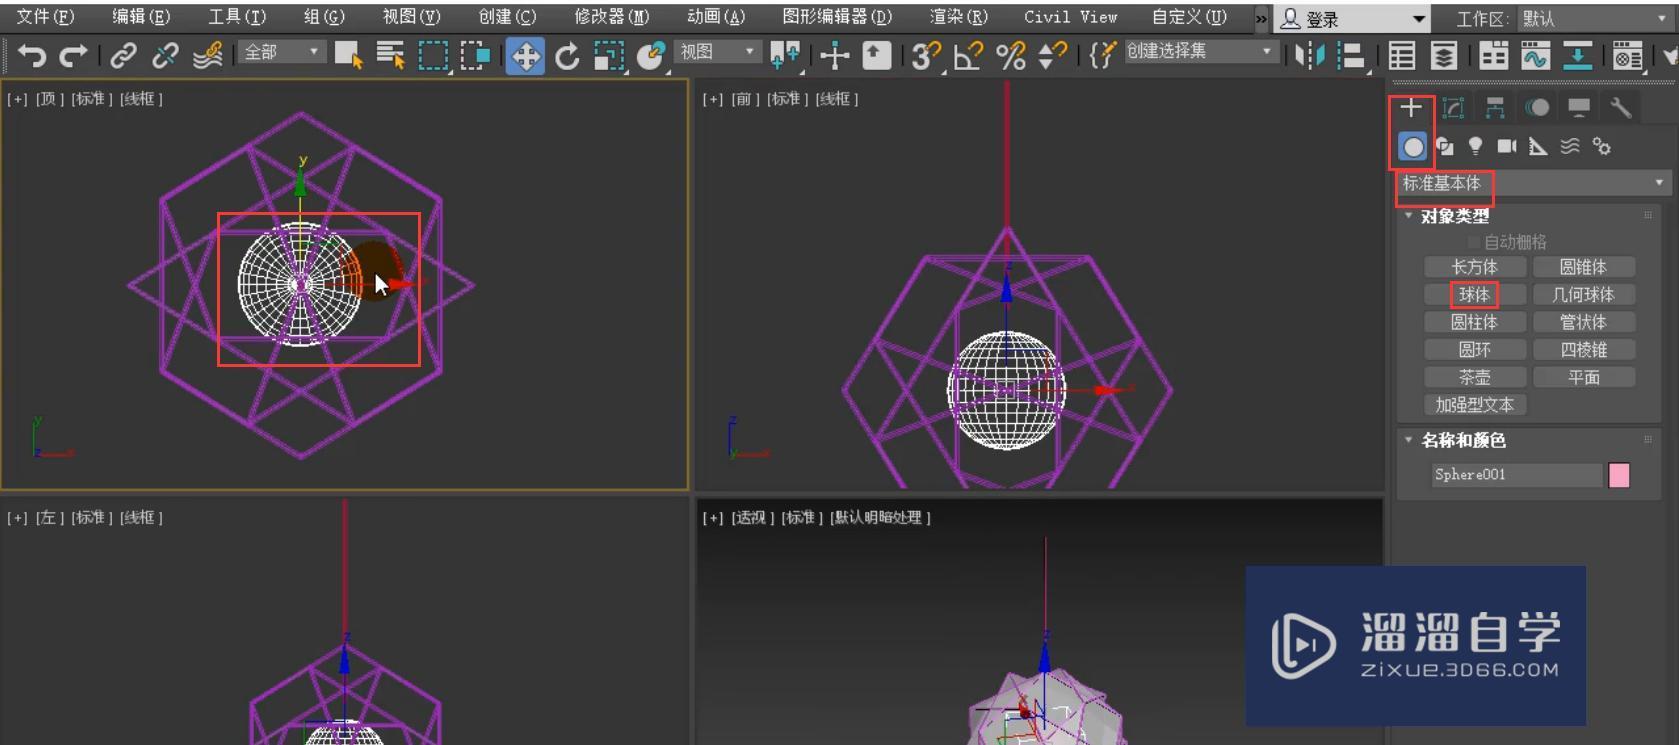Toggle Angle Snap
The height and width of the screenshot is (745, 1679).
tap(968, 55)
